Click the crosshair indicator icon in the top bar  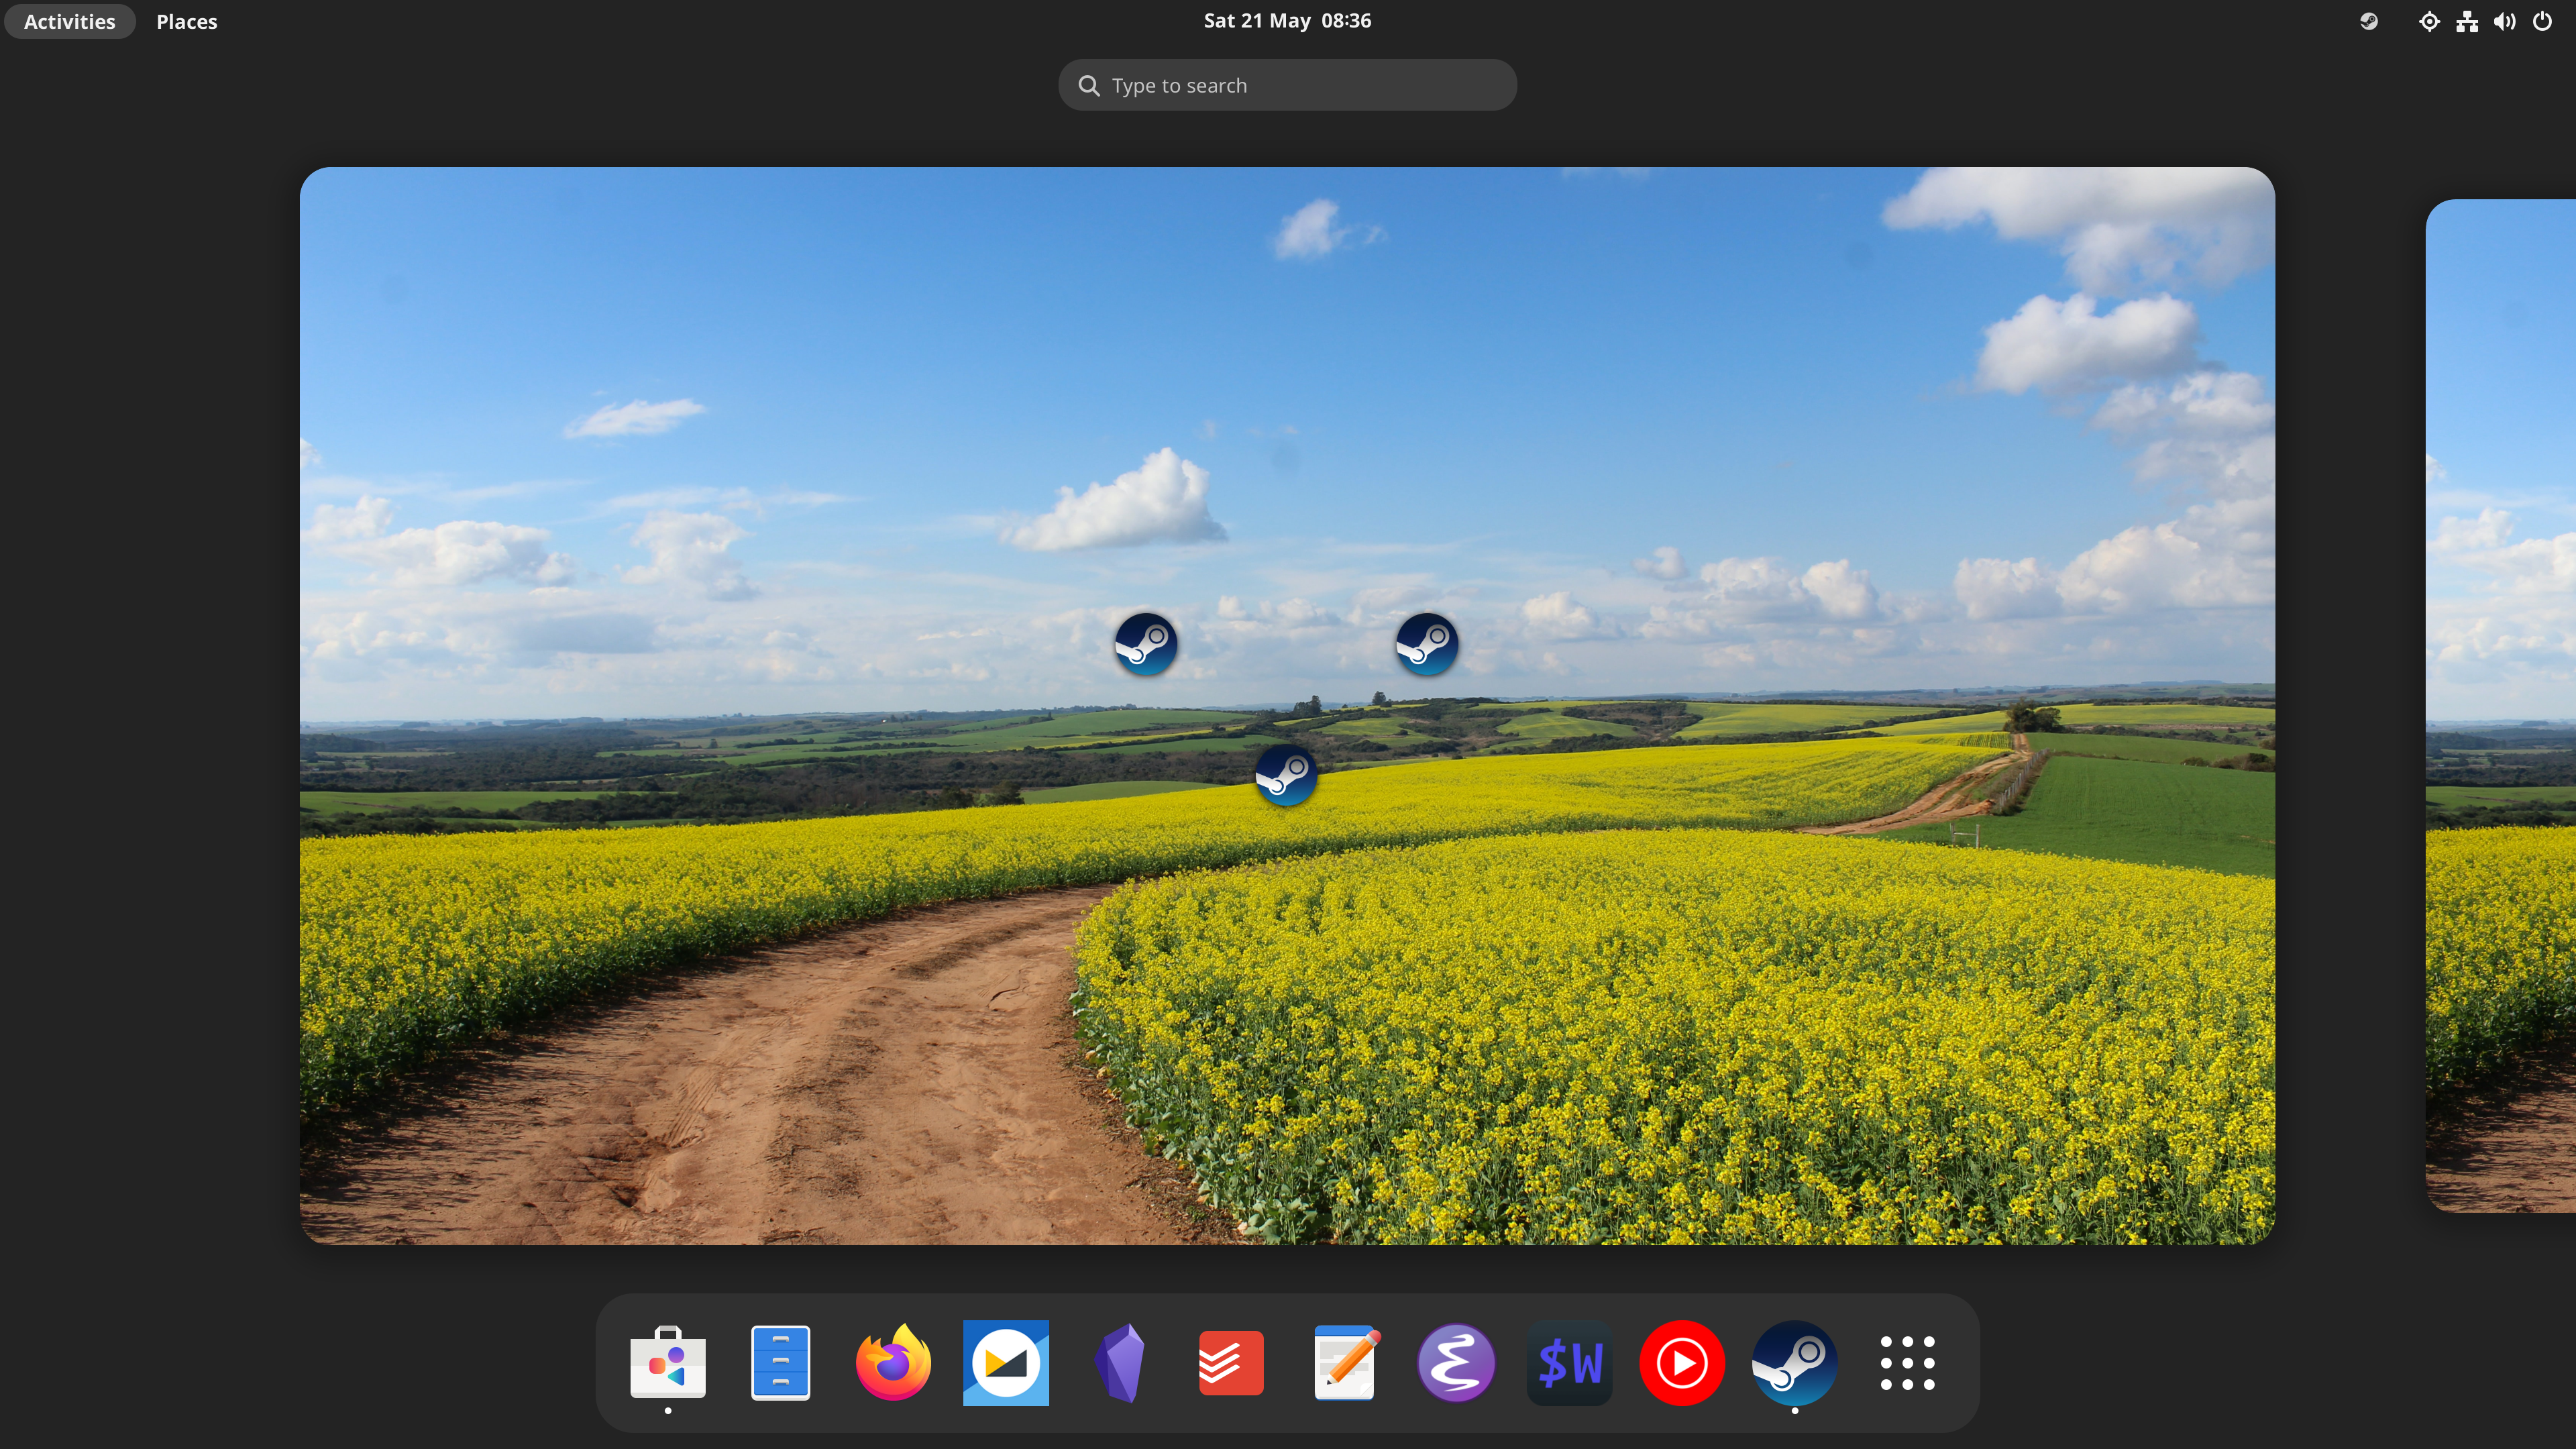click(2429, 21)
